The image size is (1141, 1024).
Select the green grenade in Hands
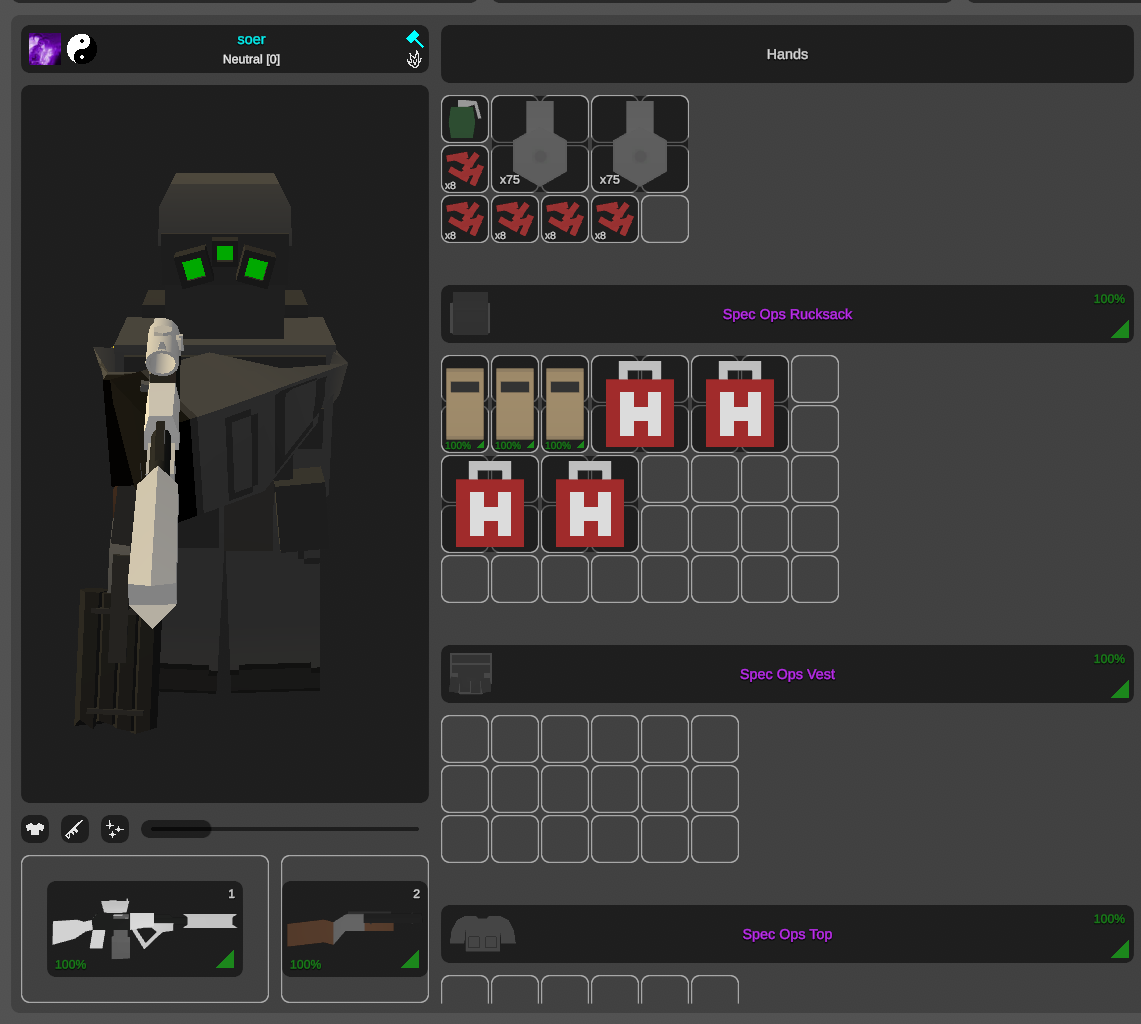click(x=465, y=119)
